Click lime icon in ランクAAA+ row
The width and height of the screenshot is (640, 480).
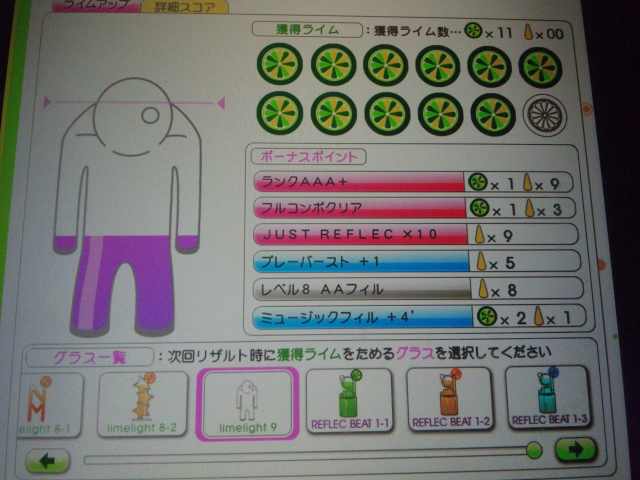pyautogui.click(x=478, y=182)
